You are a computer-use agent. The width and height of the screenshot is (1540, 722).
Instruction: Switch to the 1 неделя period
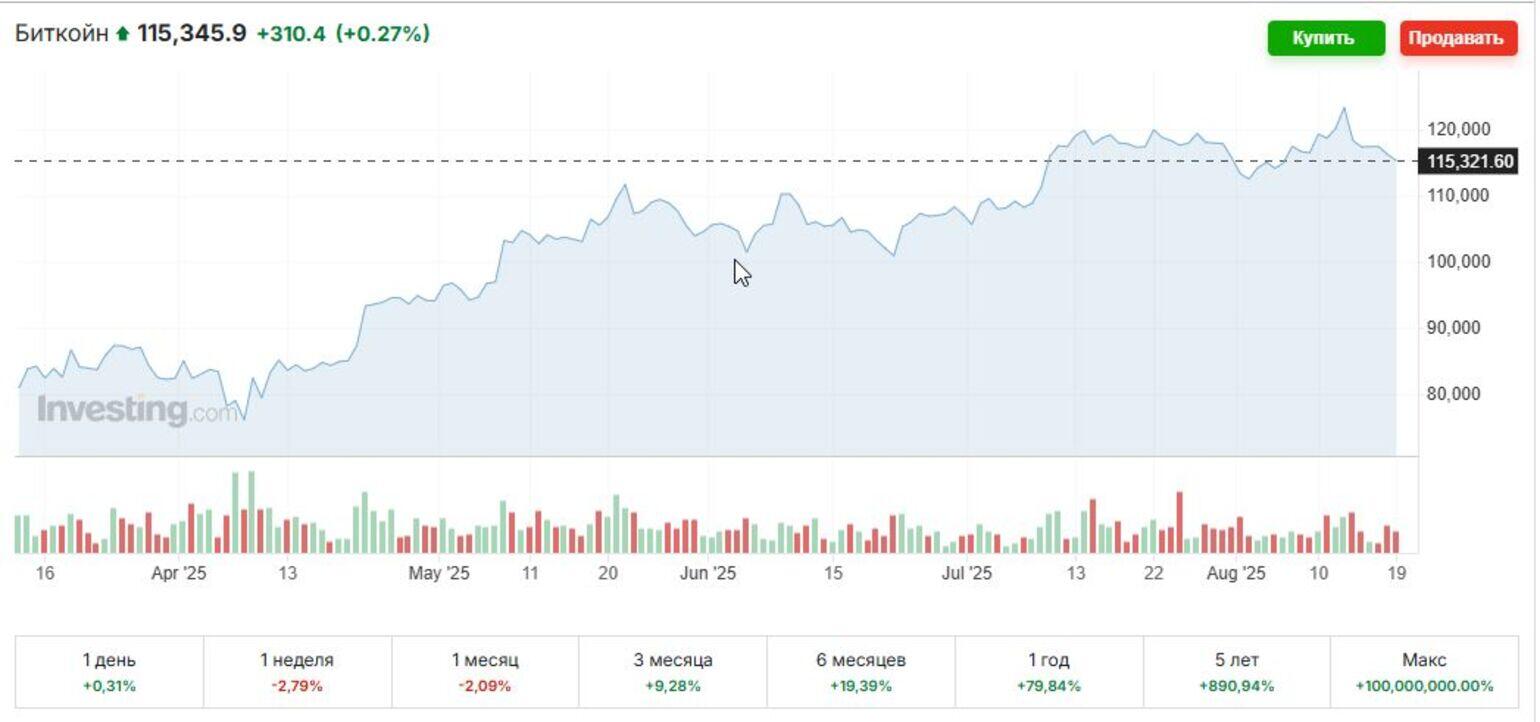pos(297,671)
